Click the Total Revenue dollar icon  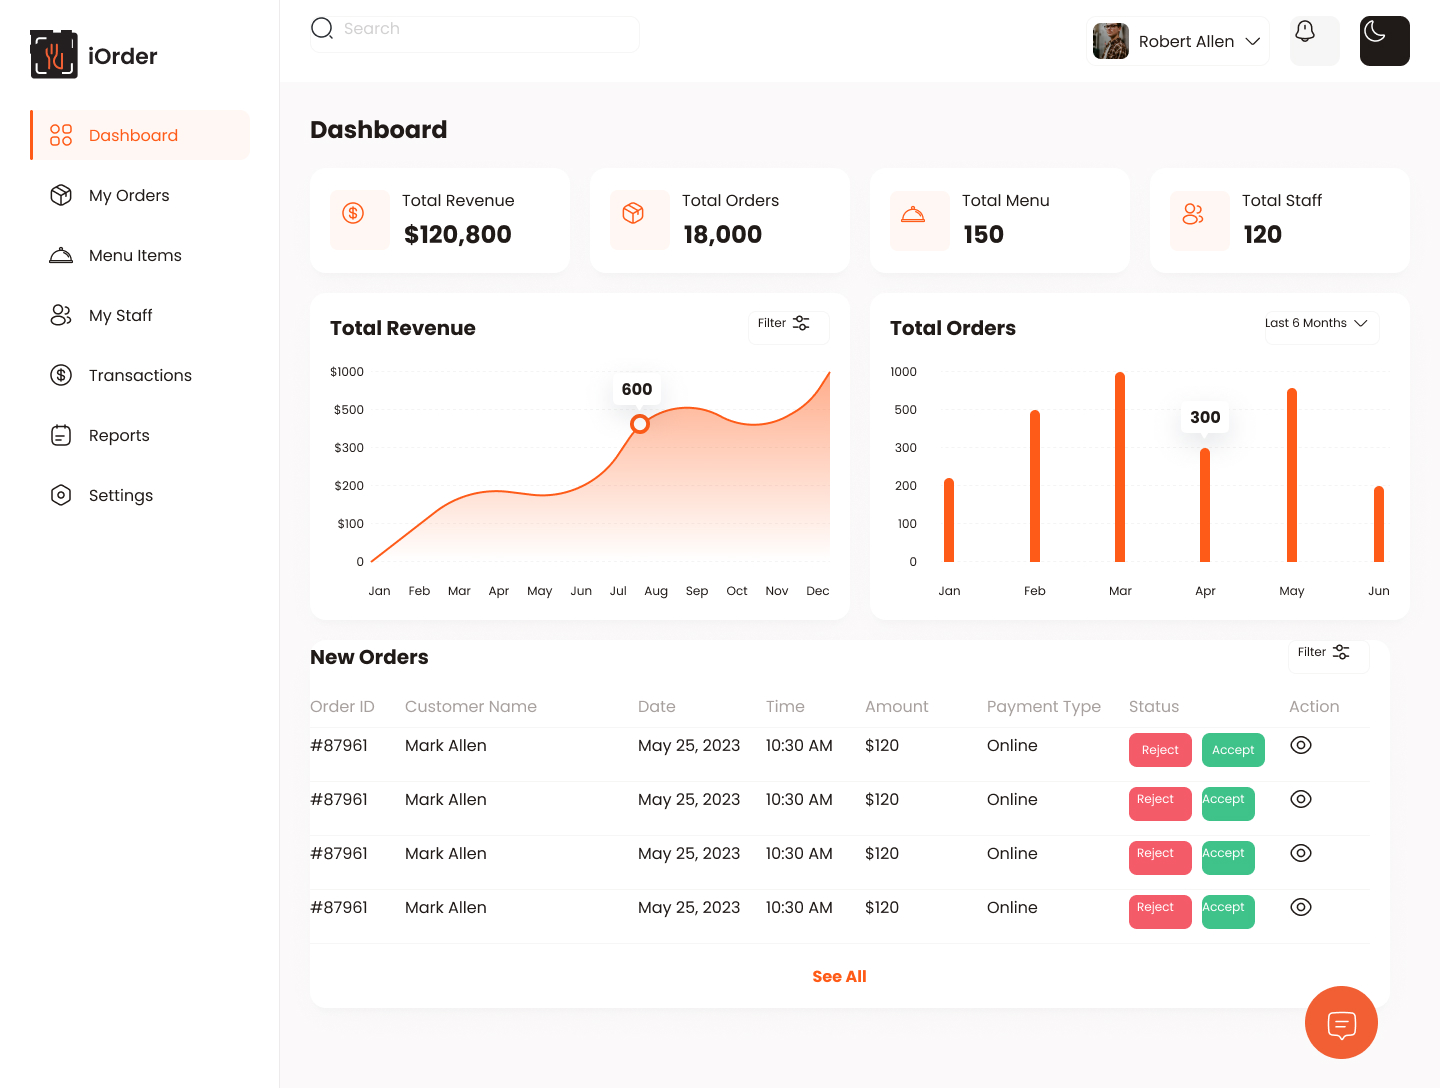pyautogui.click(x=353, y=213)
